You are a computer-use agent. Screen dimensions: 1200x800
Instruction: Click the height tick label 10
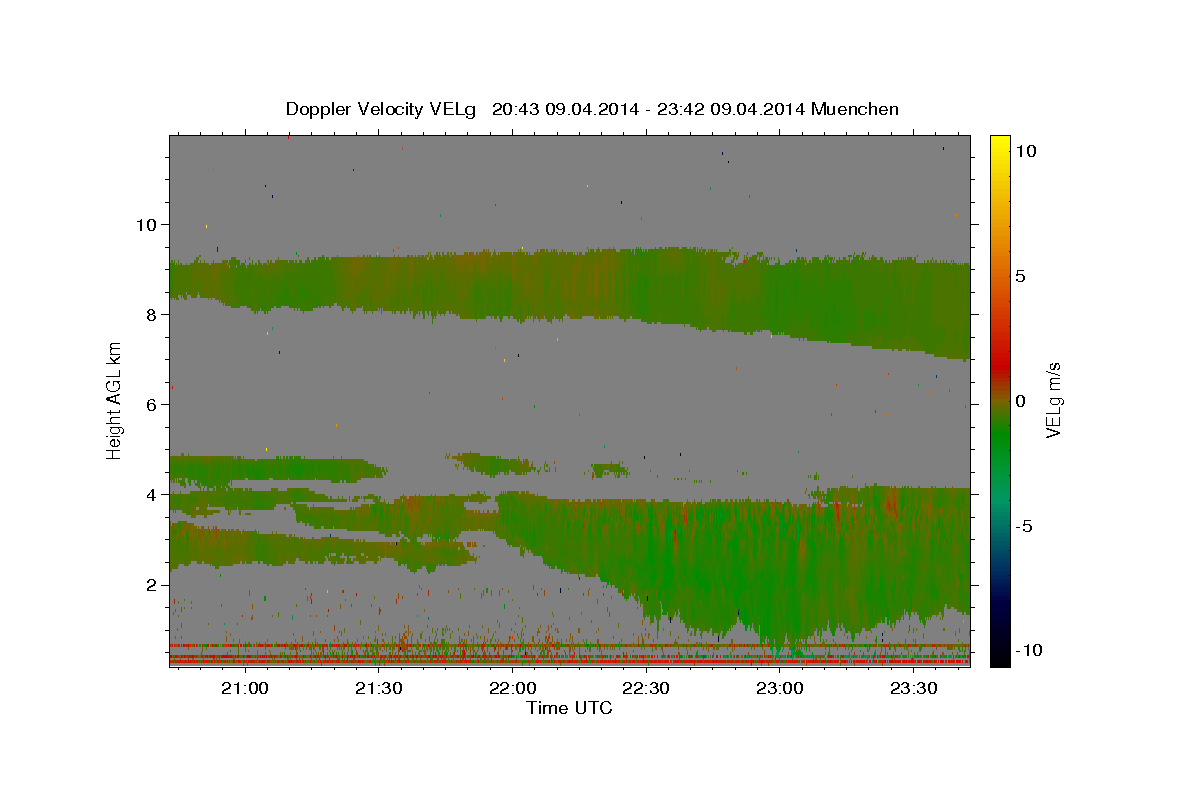coord(146,224)
